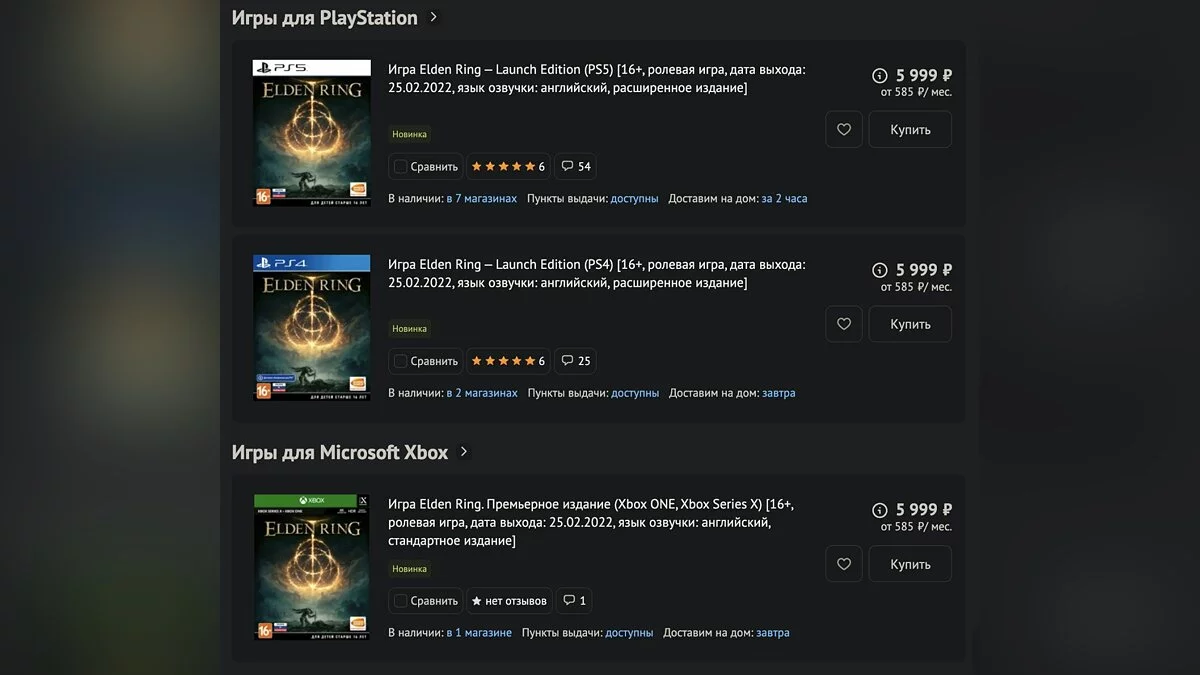Open the 54 comments on PS5 game
Viewport: 1200px width, 675px height.
click(x=576, y=166)
